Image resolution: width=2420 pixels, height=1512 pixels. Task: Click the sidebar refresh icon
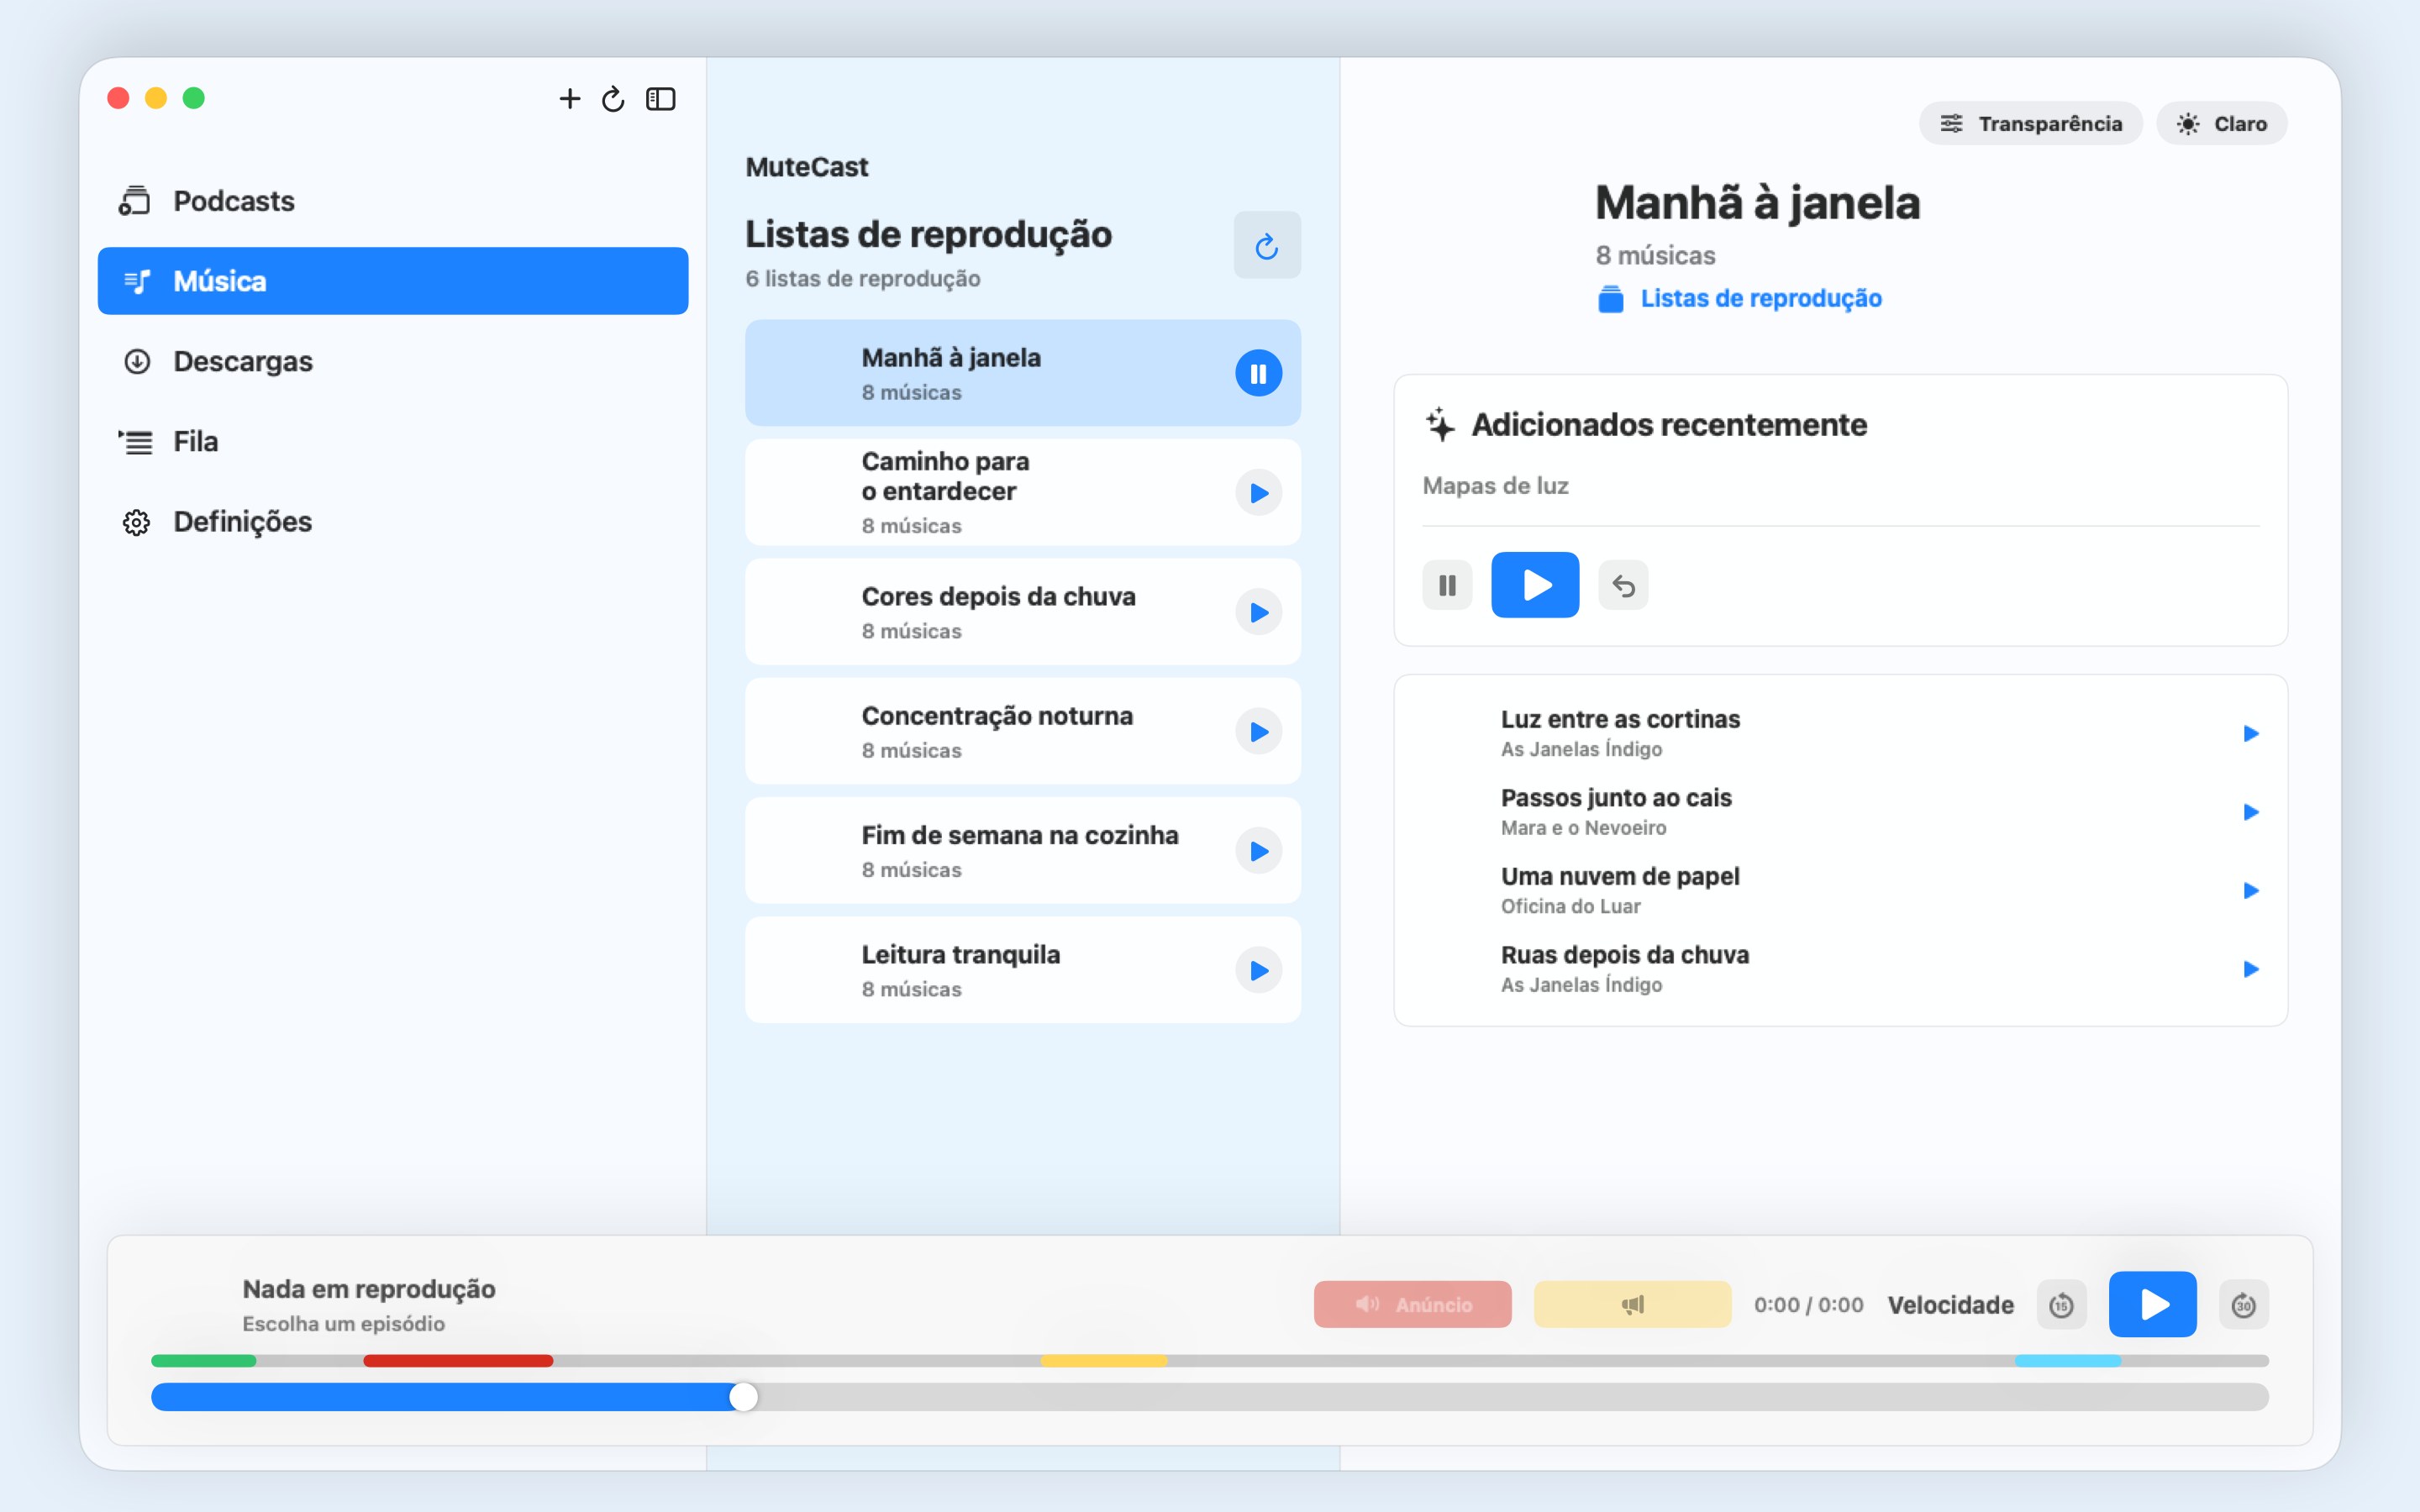tap(613, 98)
